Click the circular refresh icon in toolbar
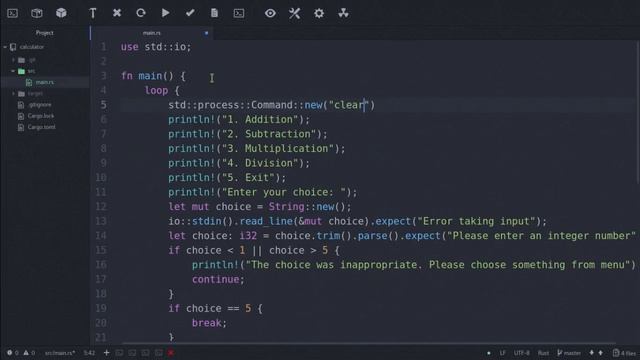Screen dimensions: 640x360 pos(141,13)
